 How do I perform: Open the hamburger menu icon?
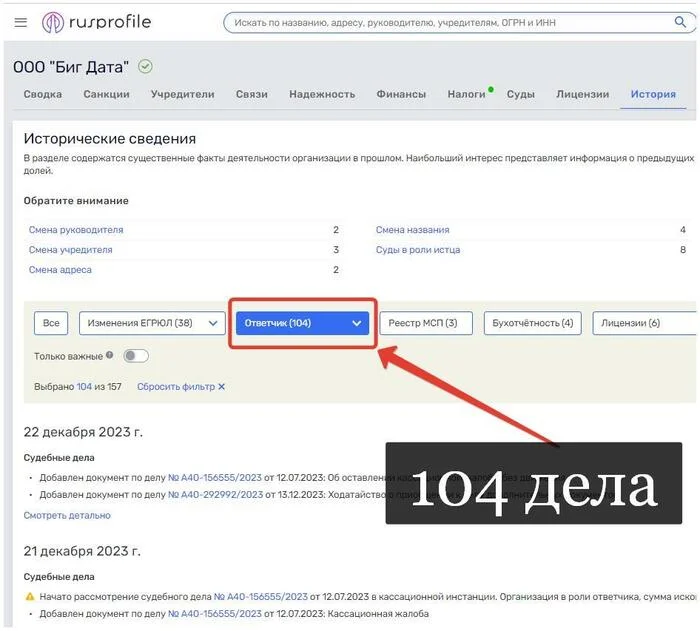pyautogui.click(x=21, y=22)
